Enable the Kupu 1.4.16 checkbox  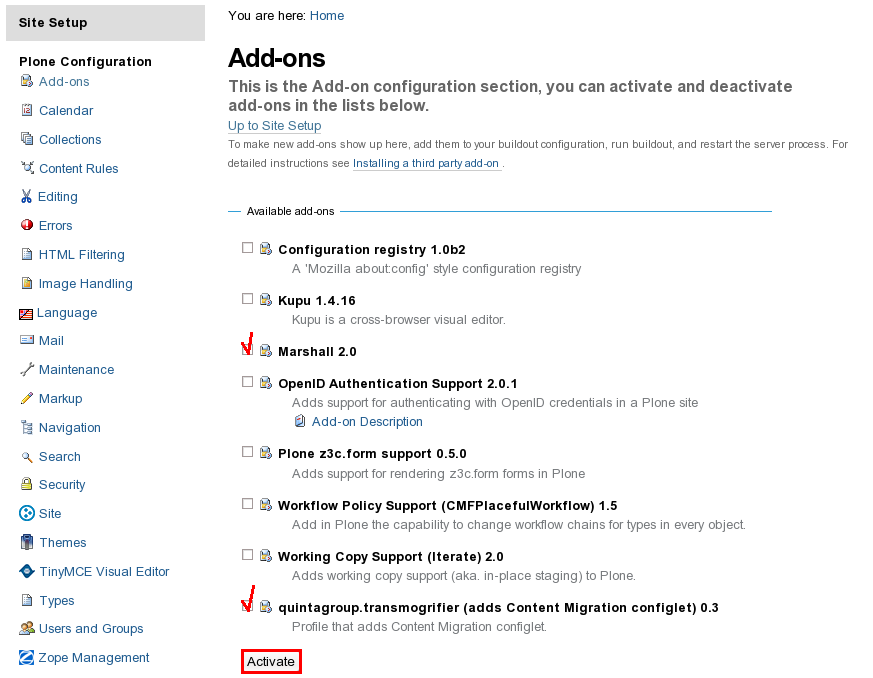248,299
